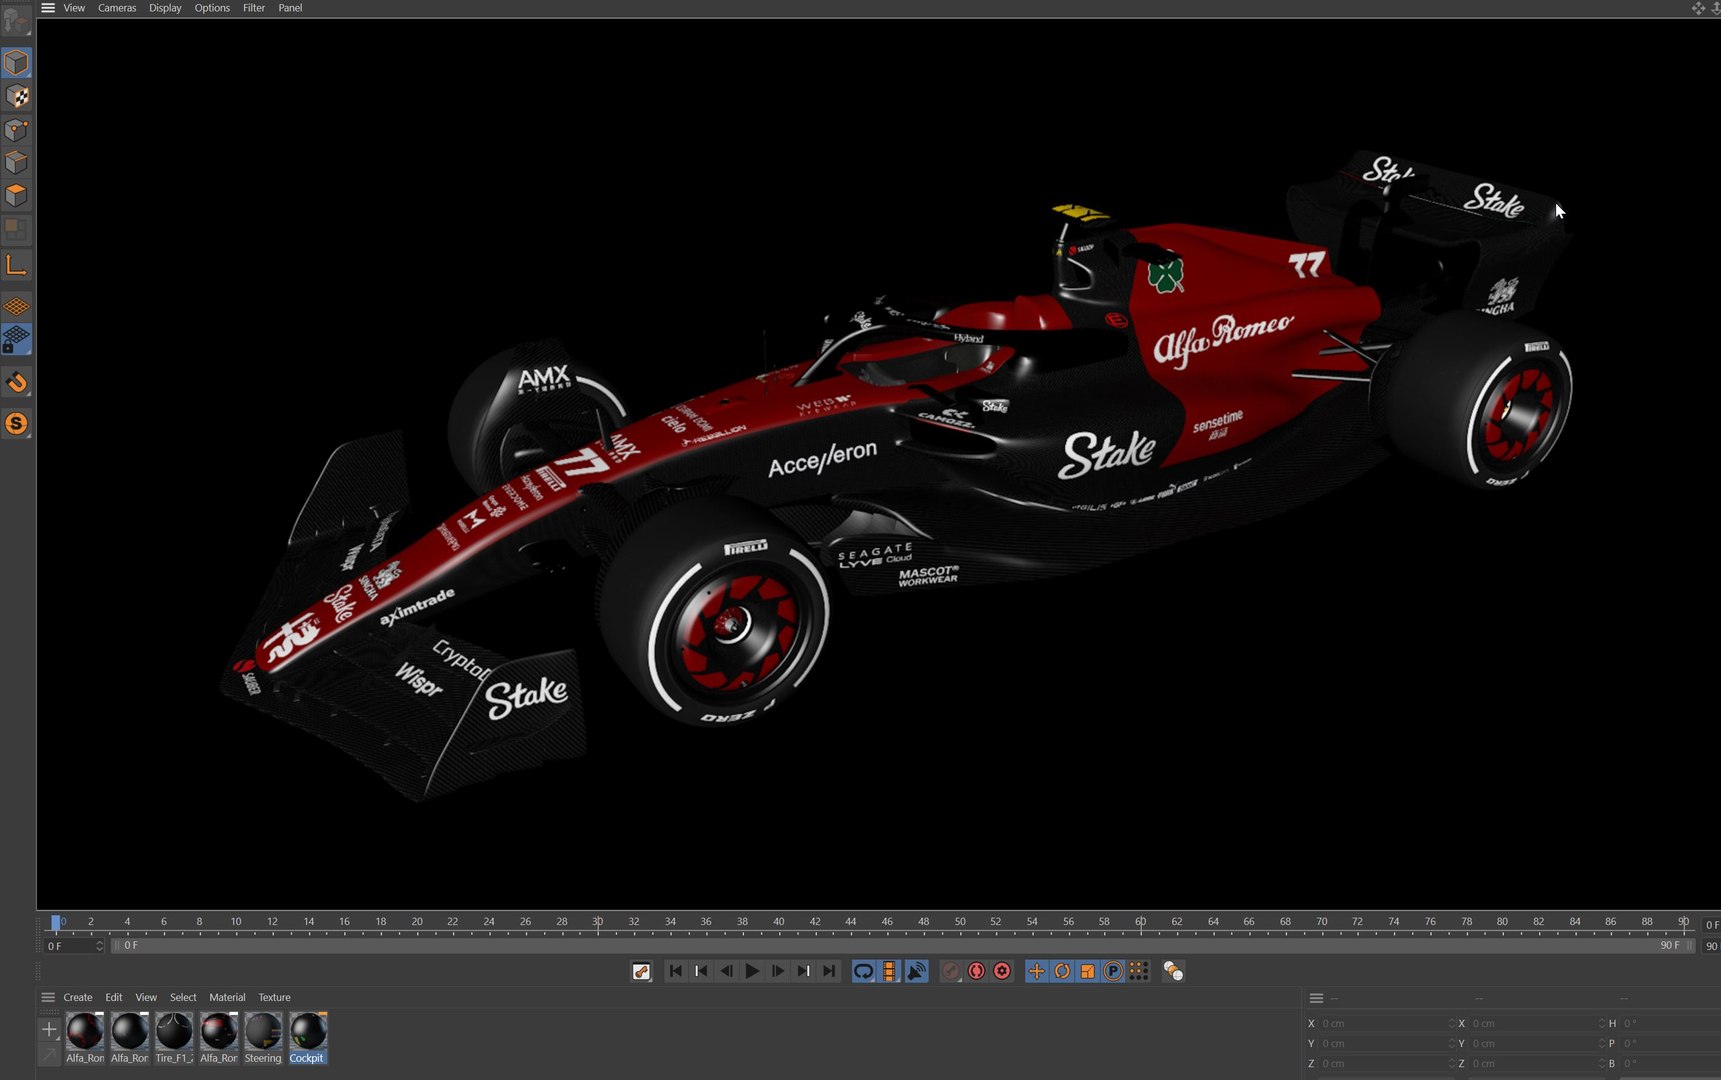Open the Make Editable icon at top-left
Viewport: 1721px width, 1080px height.
pyautogui.click(x=16, y=20)
